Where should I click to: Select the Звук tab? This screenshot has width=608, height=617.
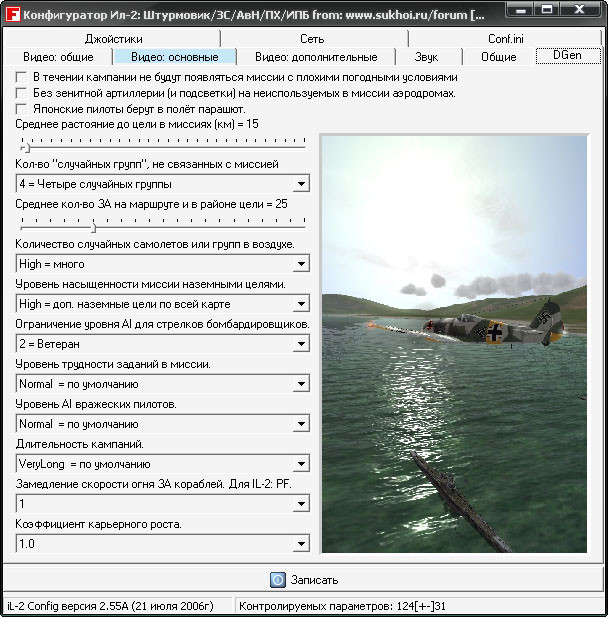pos(428,57)
